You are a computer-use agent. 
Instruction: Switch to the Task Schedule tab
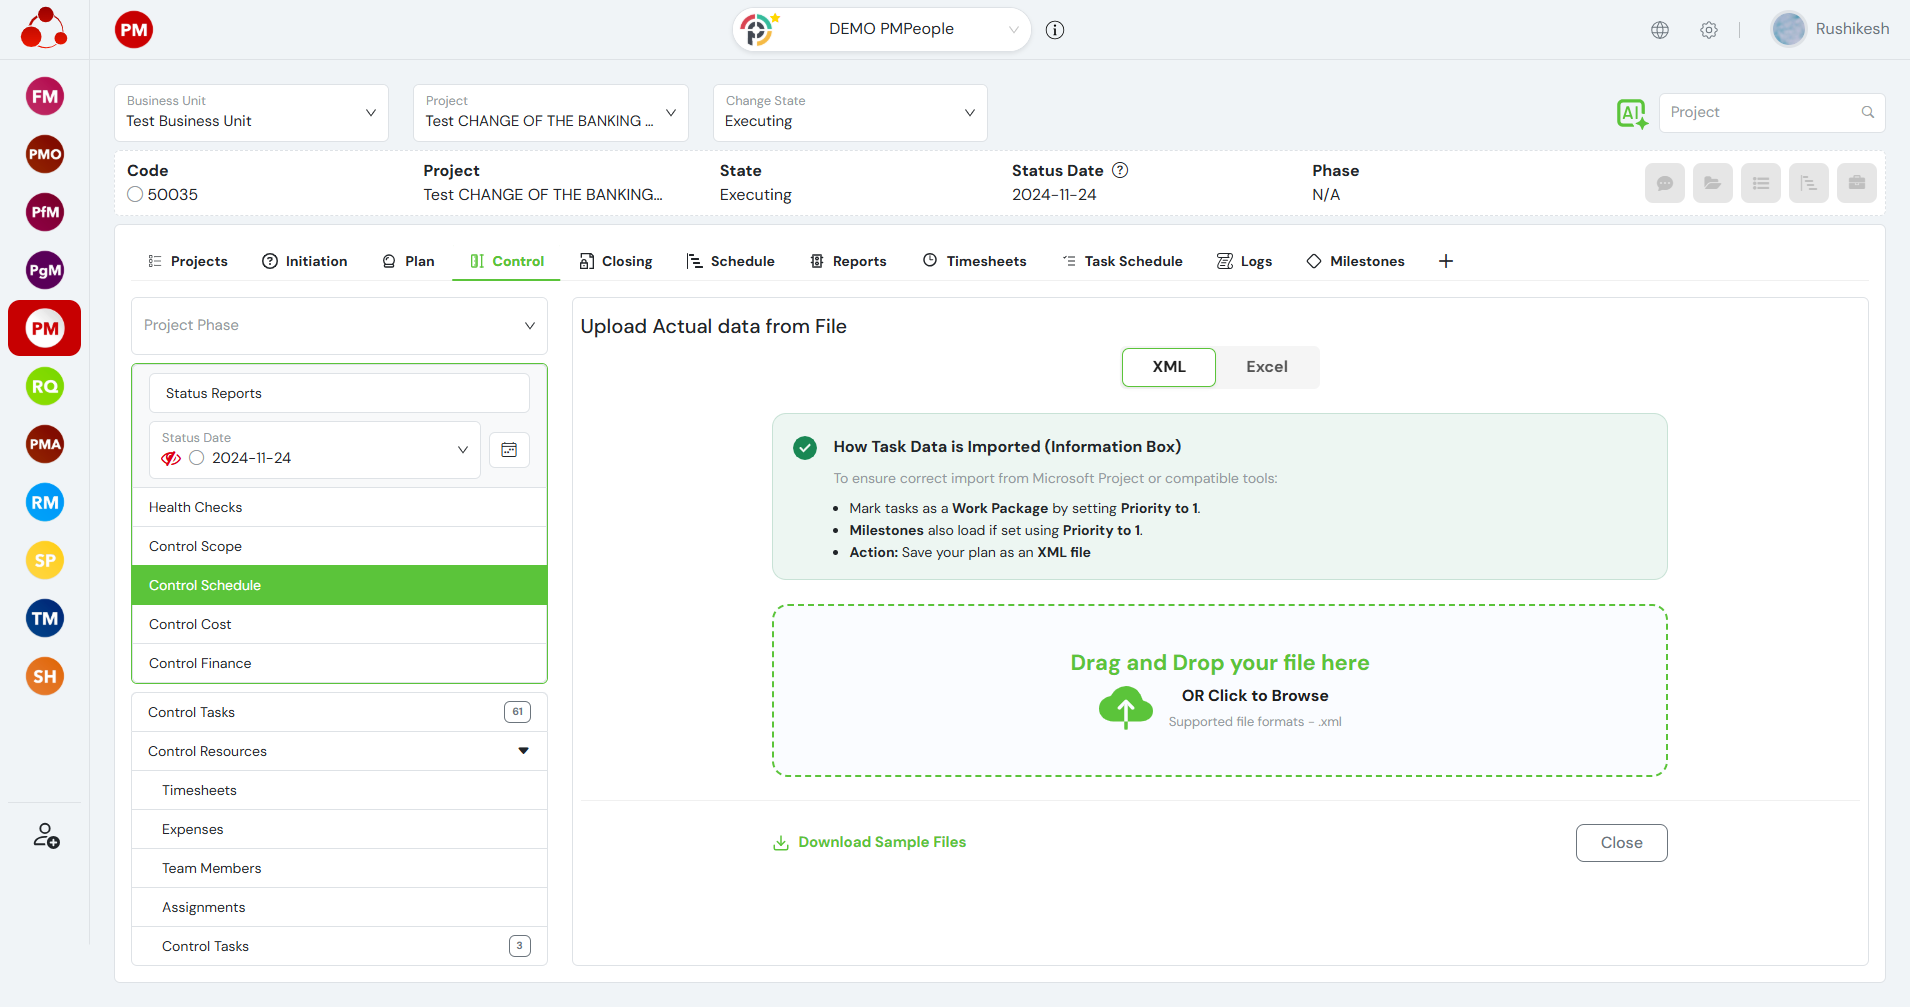[x=1122, y=261]
